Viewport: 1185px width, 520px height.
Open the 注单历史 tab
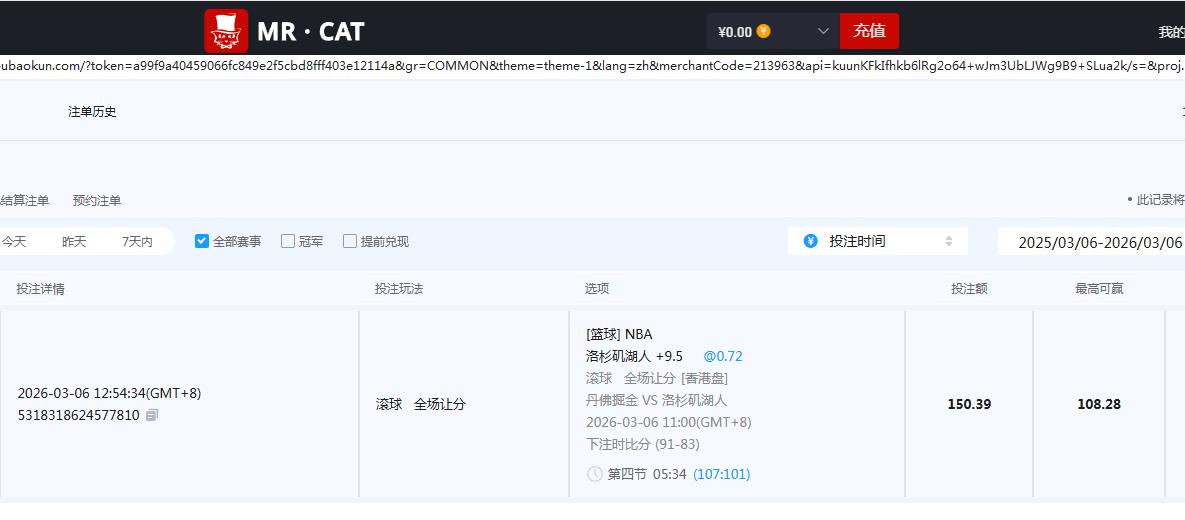[x=92, y=111]
